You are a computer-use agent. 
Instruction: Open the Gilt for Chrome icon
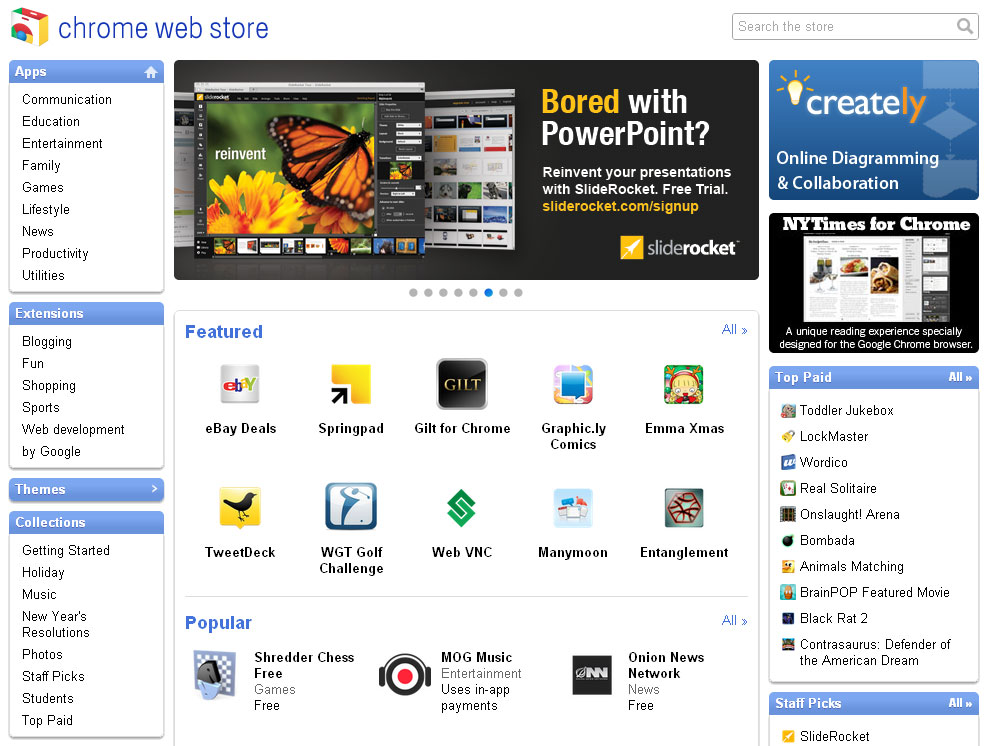tap(462, 384)
